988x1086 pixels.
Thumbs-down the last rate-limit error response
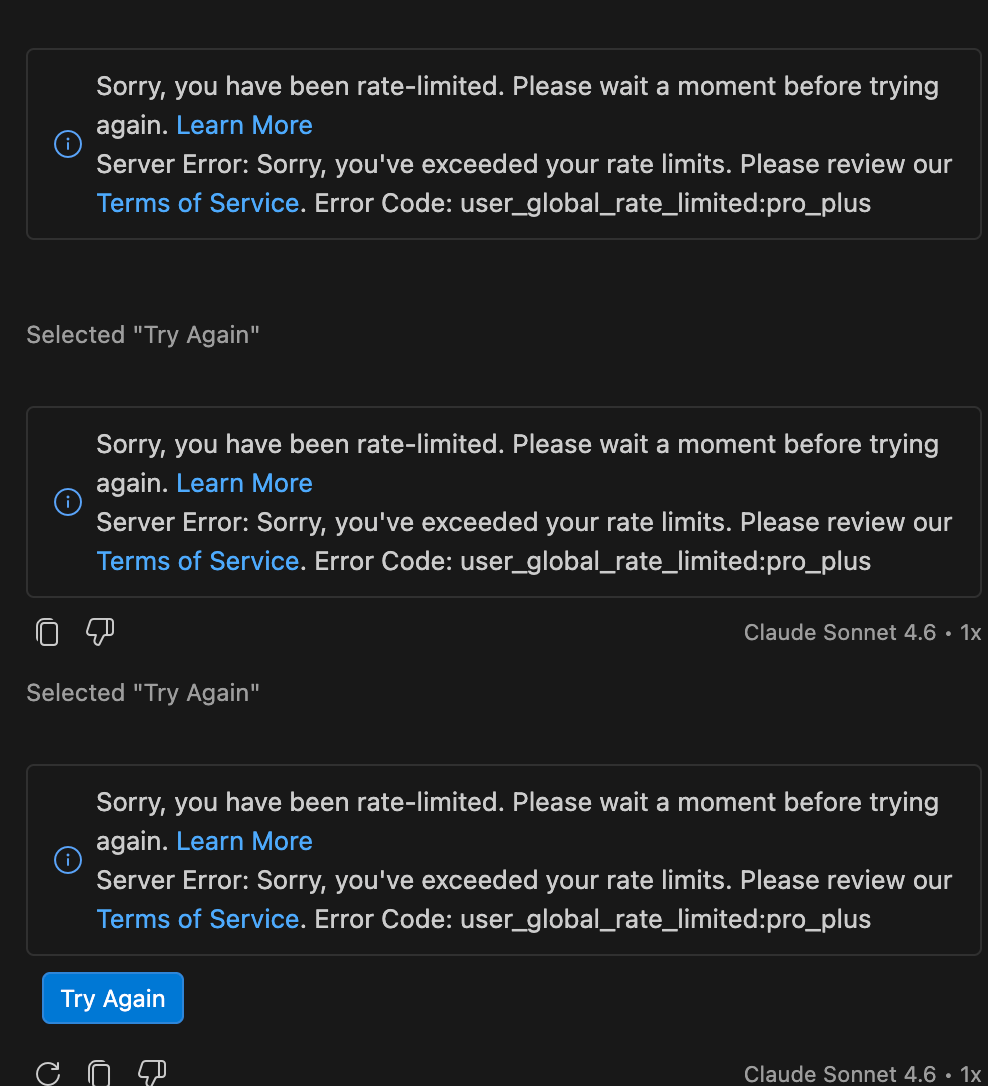tap(152, 1074)
